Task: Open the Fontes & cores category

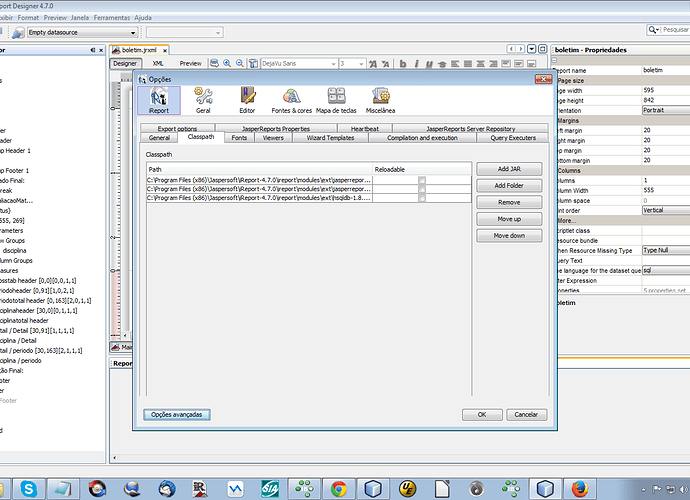Action: point(291,100)
